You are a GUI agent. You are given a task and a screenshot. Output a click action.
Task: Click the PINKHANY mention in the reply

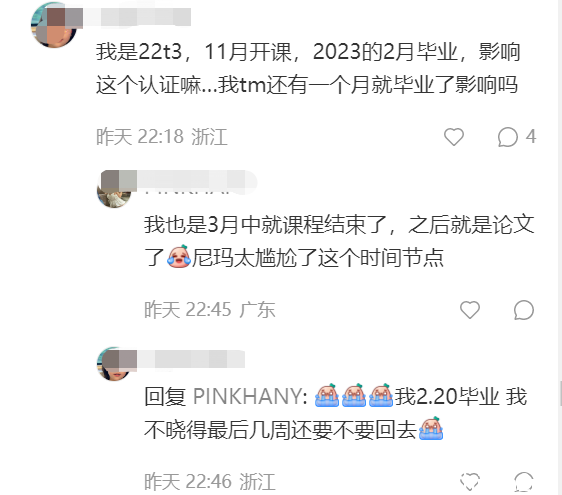point(250,396)
